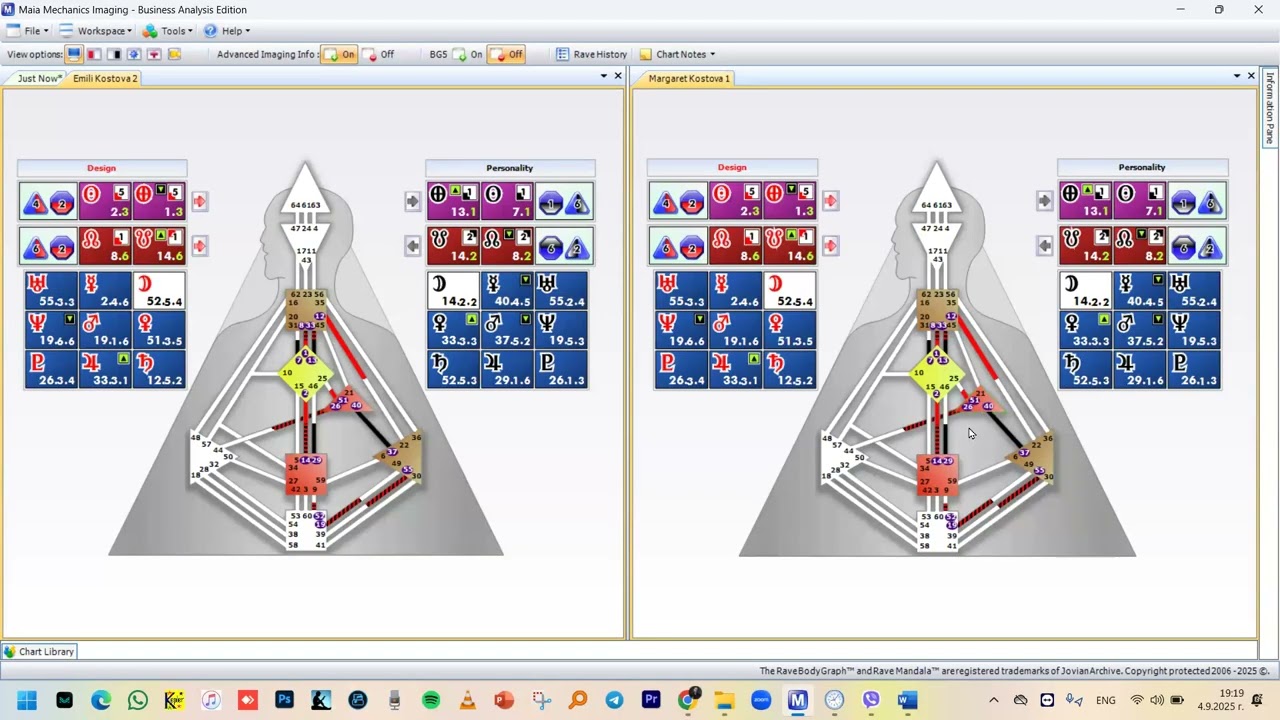The height and width of the screenshot is (720, 1280).
Task: Expand the Information Pane sidebar
Action: (x=1271, y=107)
